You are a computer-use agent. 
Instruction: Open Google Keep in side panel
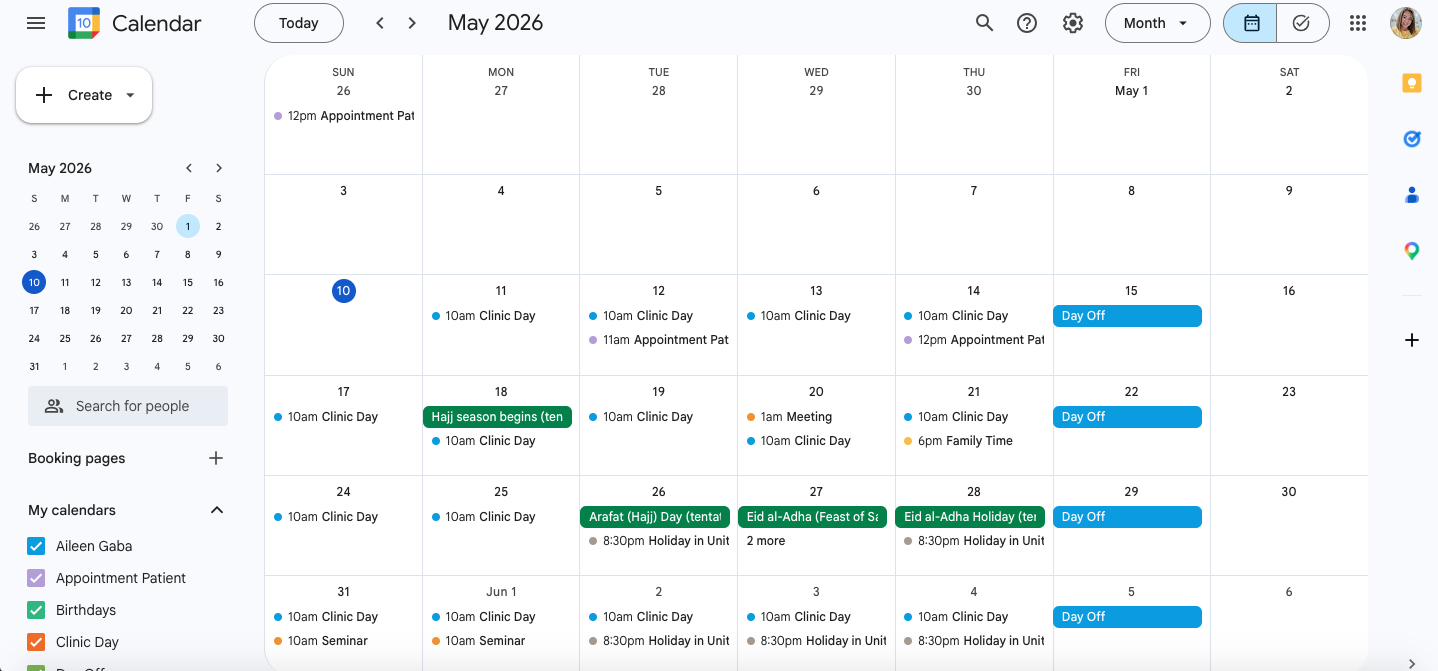(1412, 83)
